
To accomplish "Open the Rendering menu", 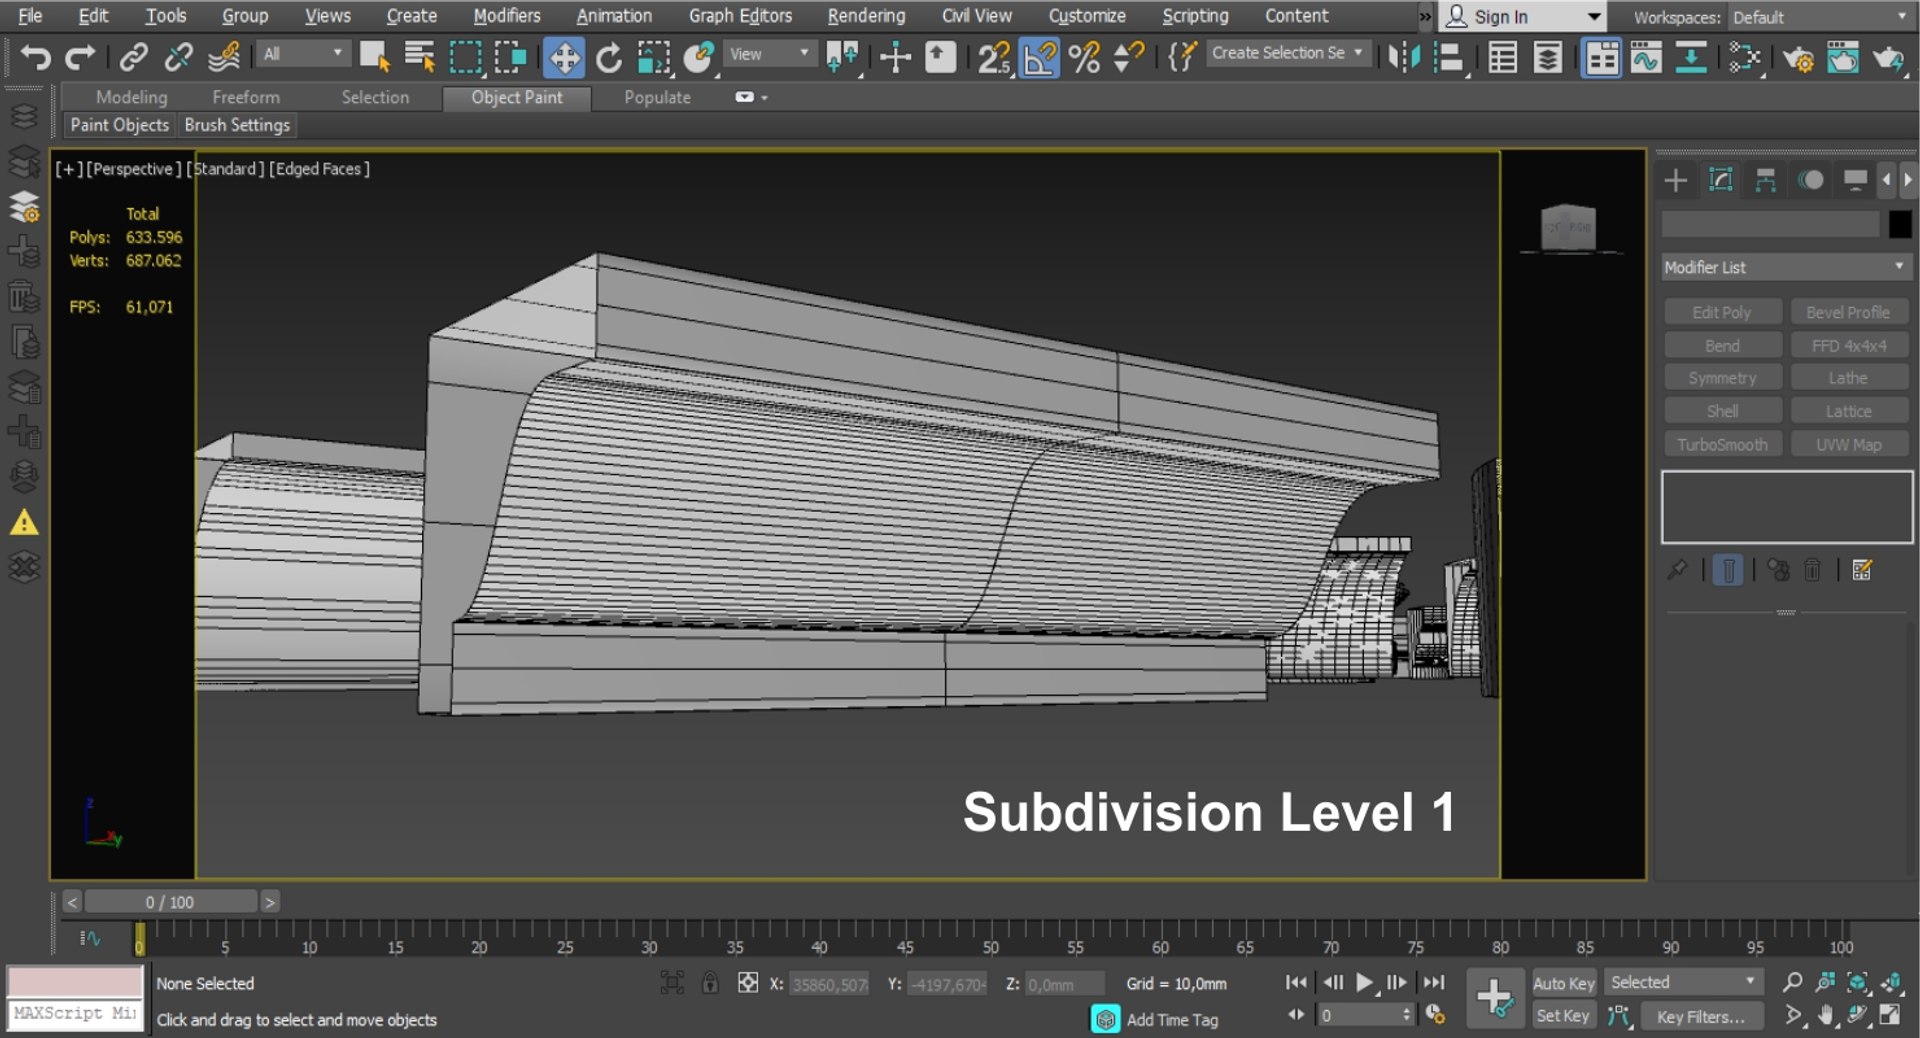I will (866, 16).
